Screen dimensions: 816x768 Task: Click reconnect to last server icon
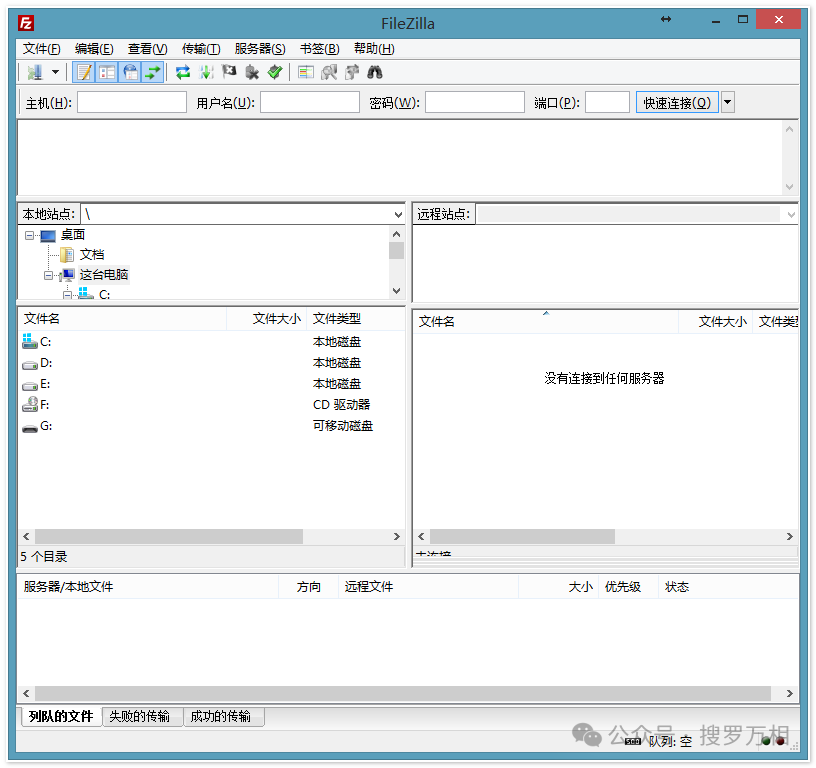(x=275, y=72)
